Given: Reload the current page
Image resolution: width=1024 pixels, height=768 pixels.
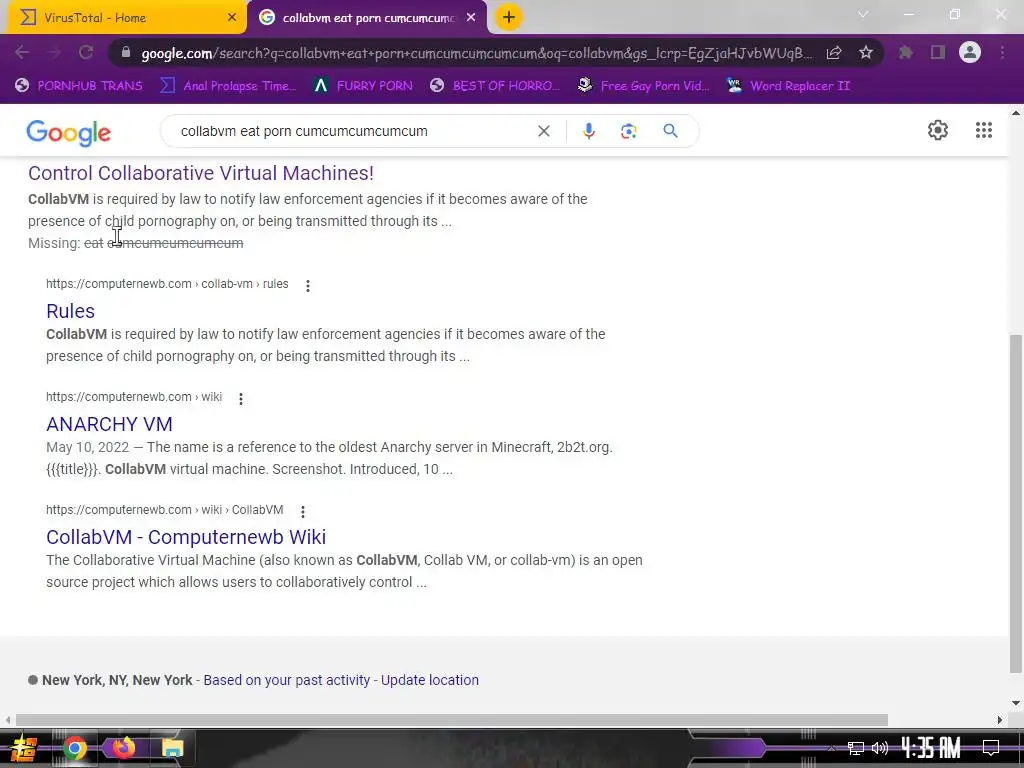Looking at the screenshot, I should click(x=86, y=52).
